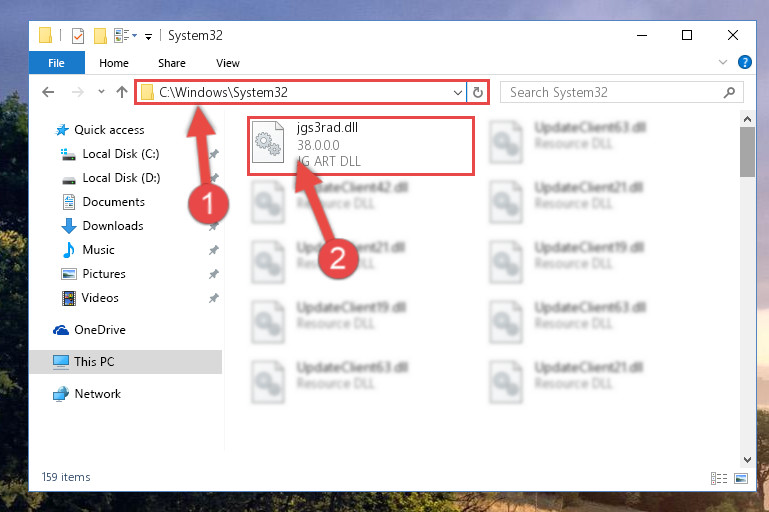Click the vertical scrollbar thumb
Screen dimensions: 769x512
(x=747, y=152)
